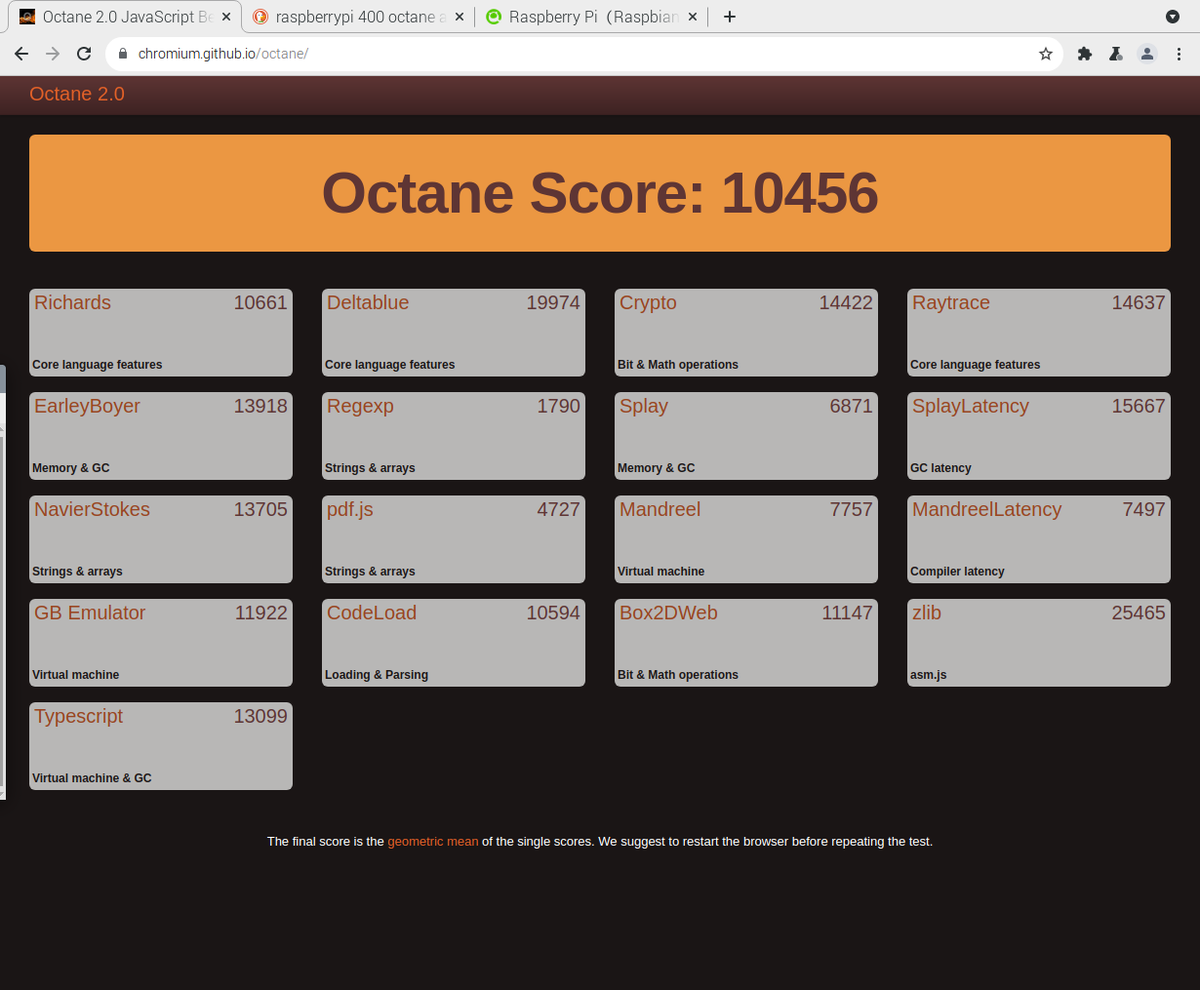The width and height of the screenshot is (1200, 990).
Task: Open the Richards benchmark link
Action: tap(72, 302)
